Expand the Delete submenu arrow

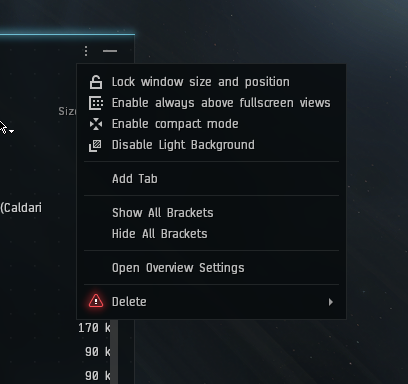[331, 302]
